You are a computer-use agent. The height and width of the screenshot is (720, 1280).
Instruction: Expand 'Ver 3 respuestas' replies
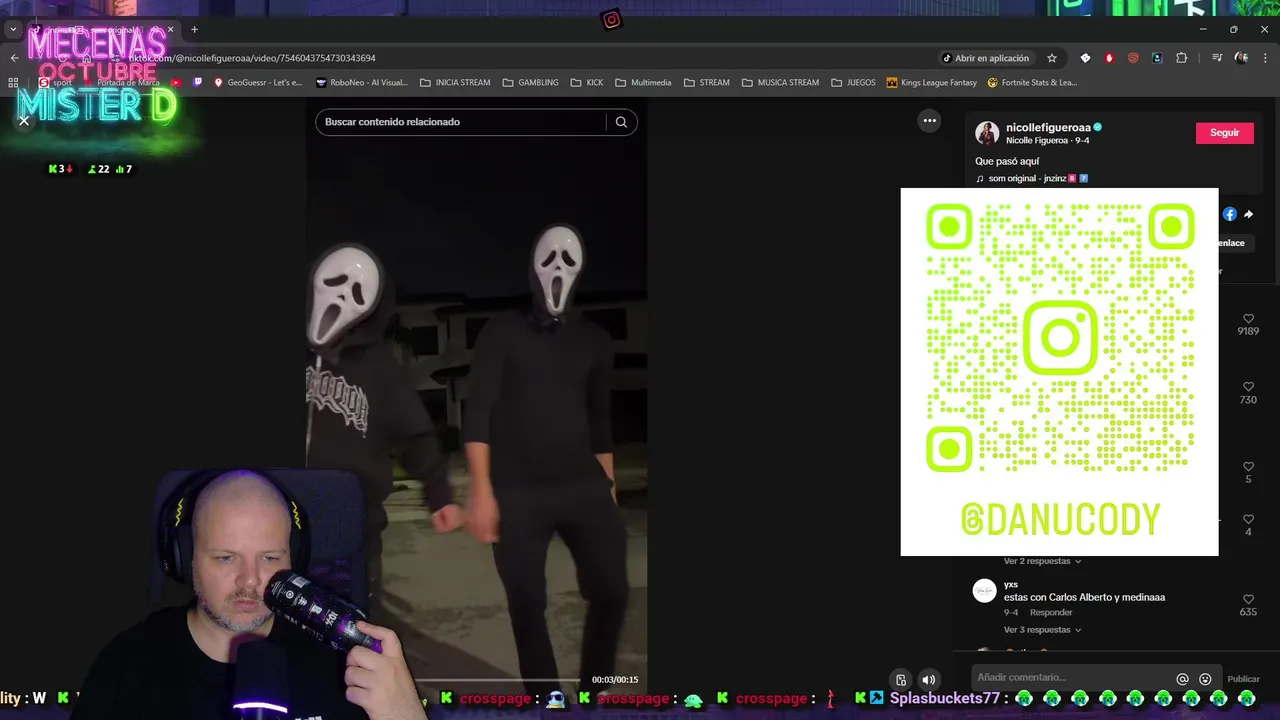point(1042,630)
